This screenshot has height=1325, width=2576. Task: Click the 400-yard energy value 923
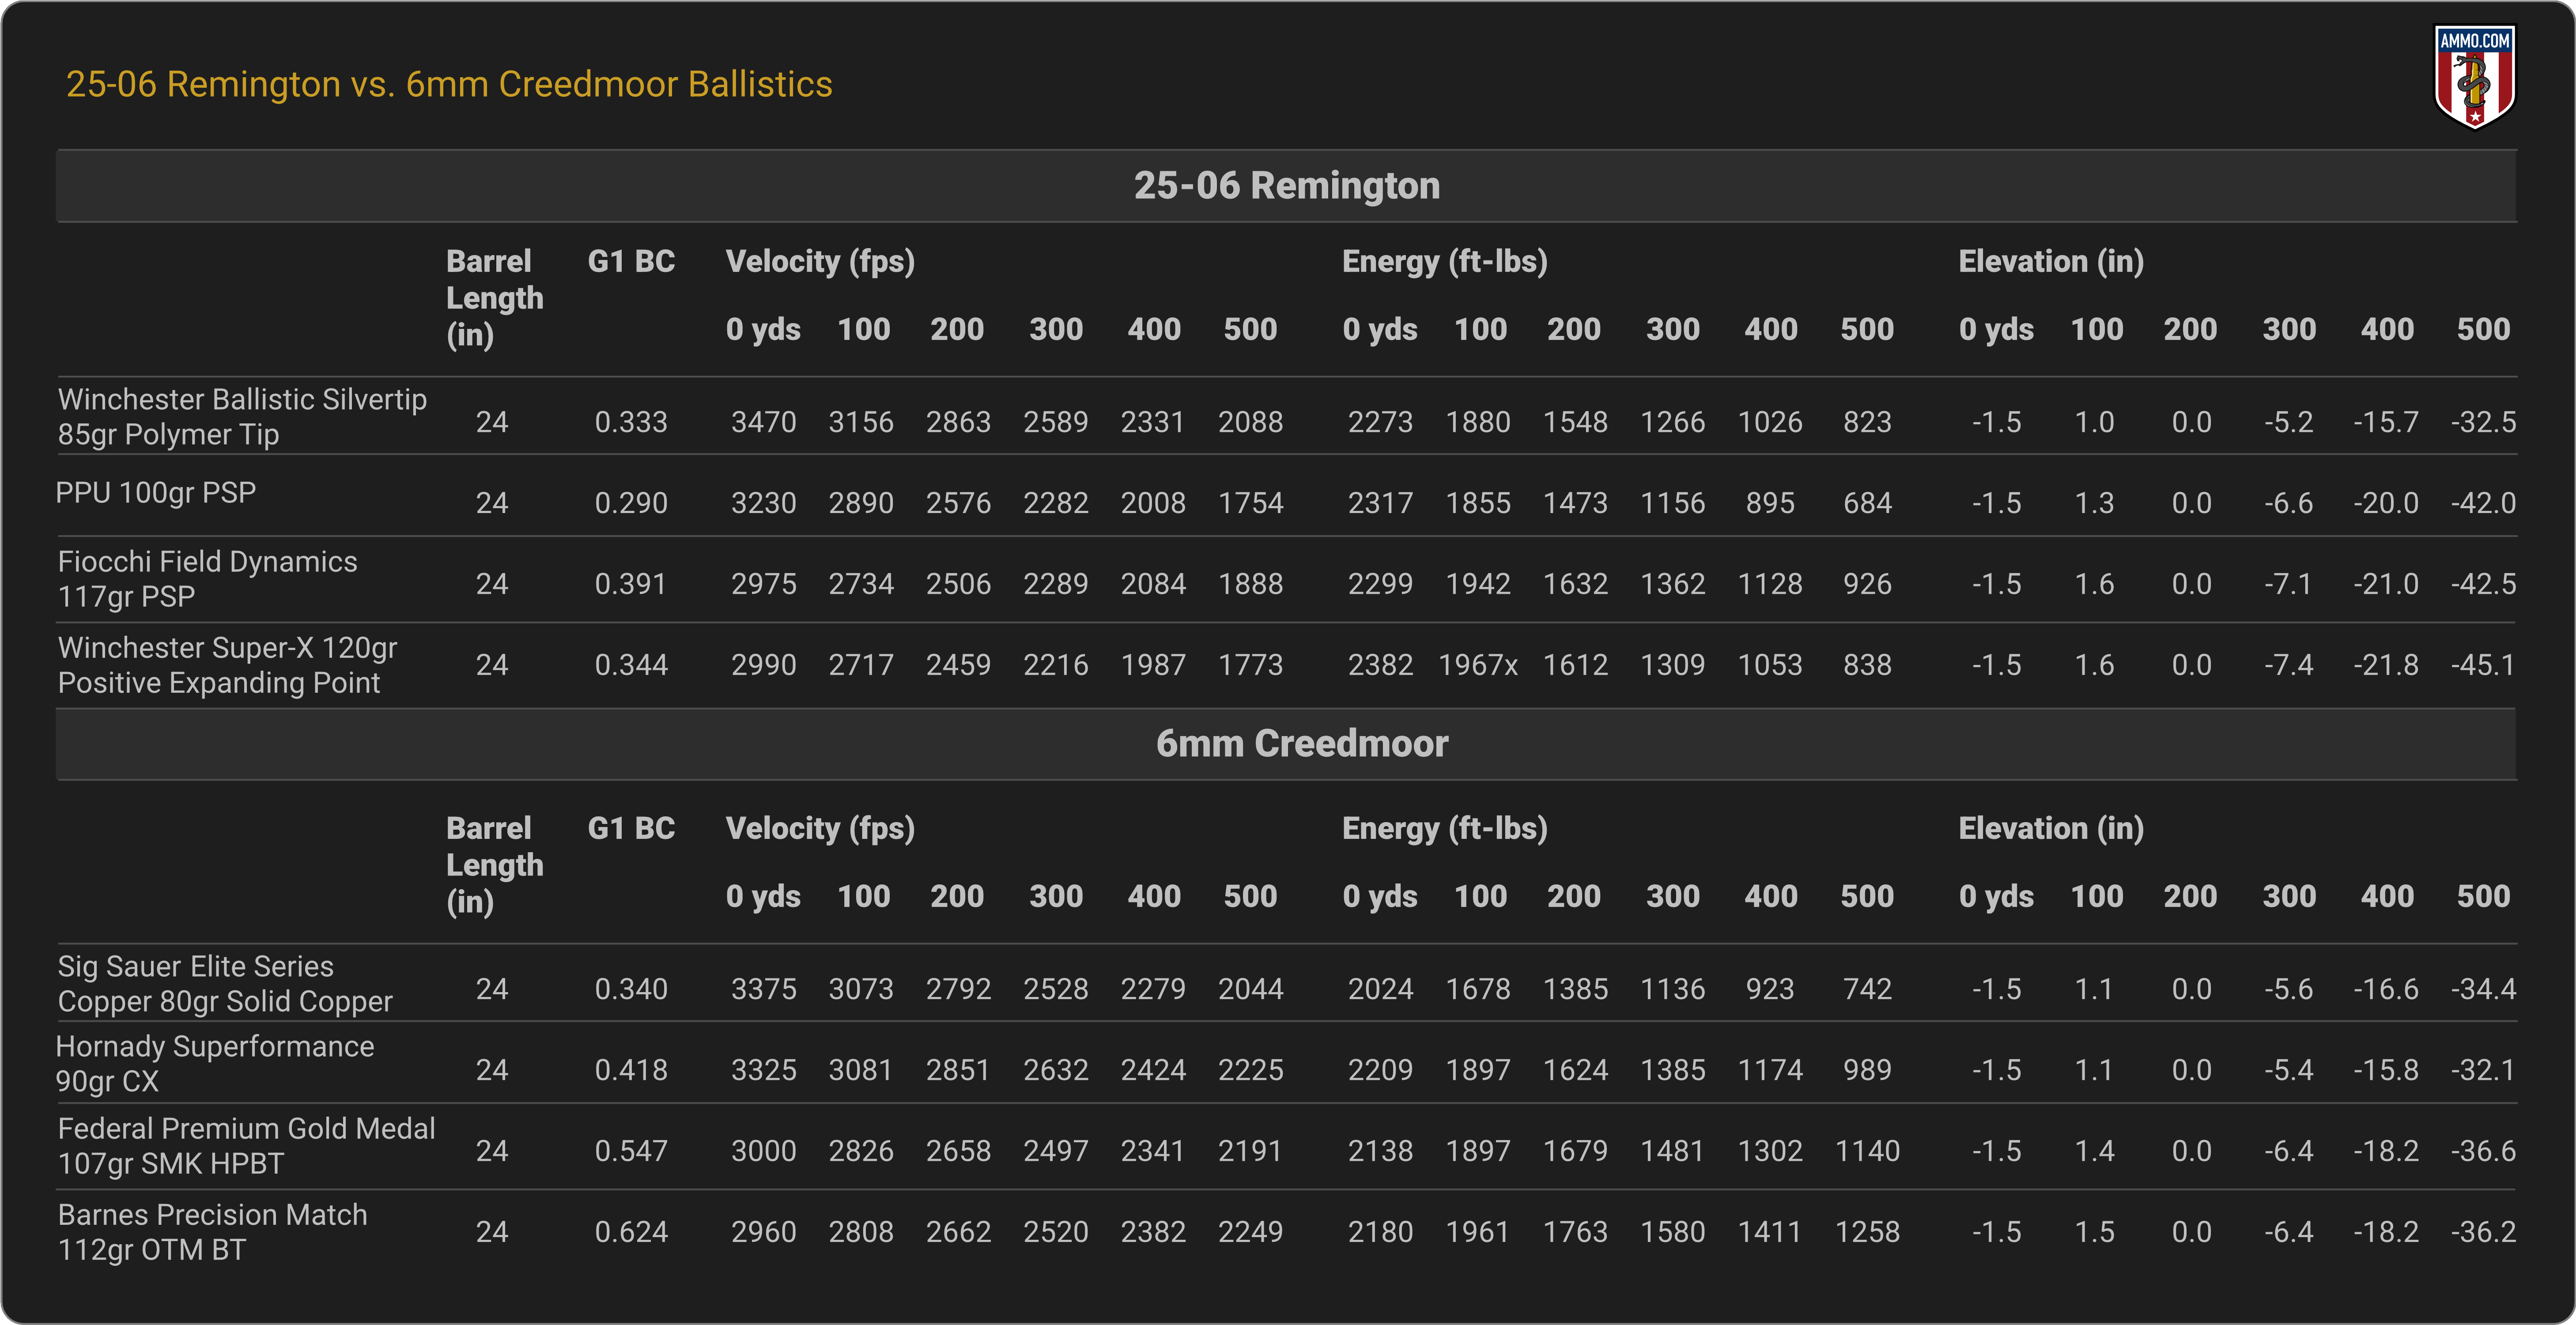(1770, 989)
